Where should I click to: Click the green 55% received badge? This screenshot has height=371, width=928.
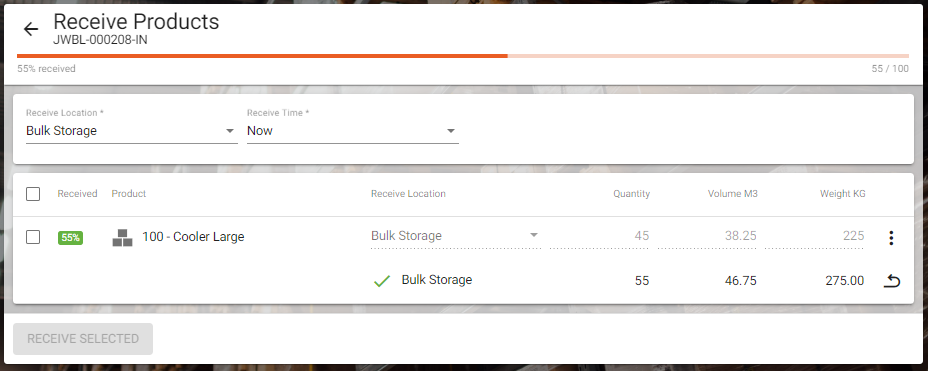coord(70,238)
